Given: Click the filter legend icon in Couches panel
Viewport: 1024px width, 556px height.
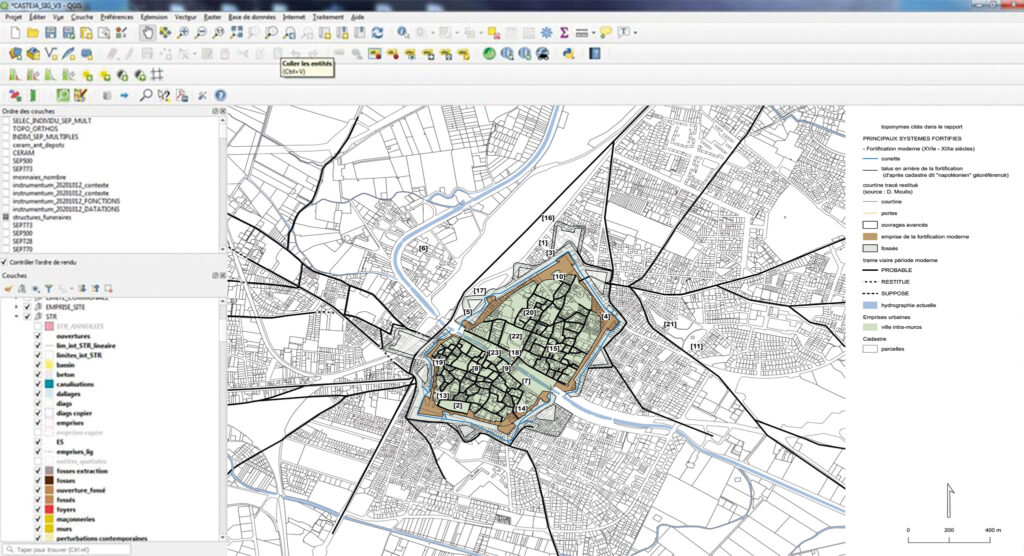Looking at the screenshot, I should click(49, 289).
